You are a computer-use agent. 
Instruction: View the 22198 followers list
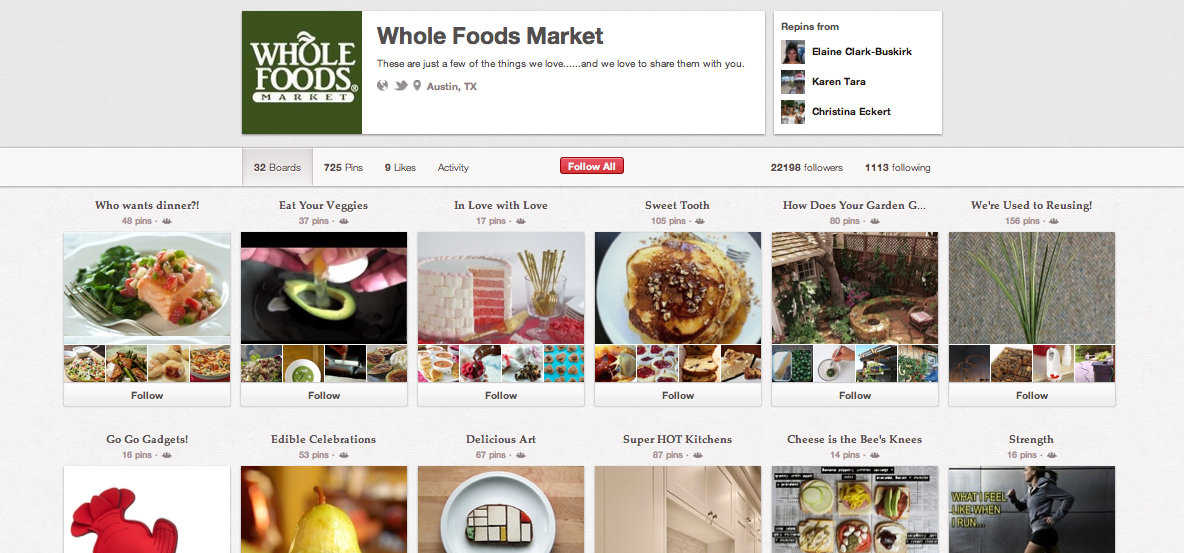[x=806, y=168]
